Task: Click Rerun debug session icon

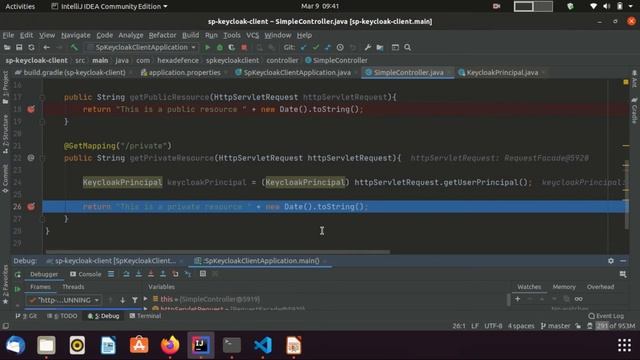Action: [x=18, y=274]
